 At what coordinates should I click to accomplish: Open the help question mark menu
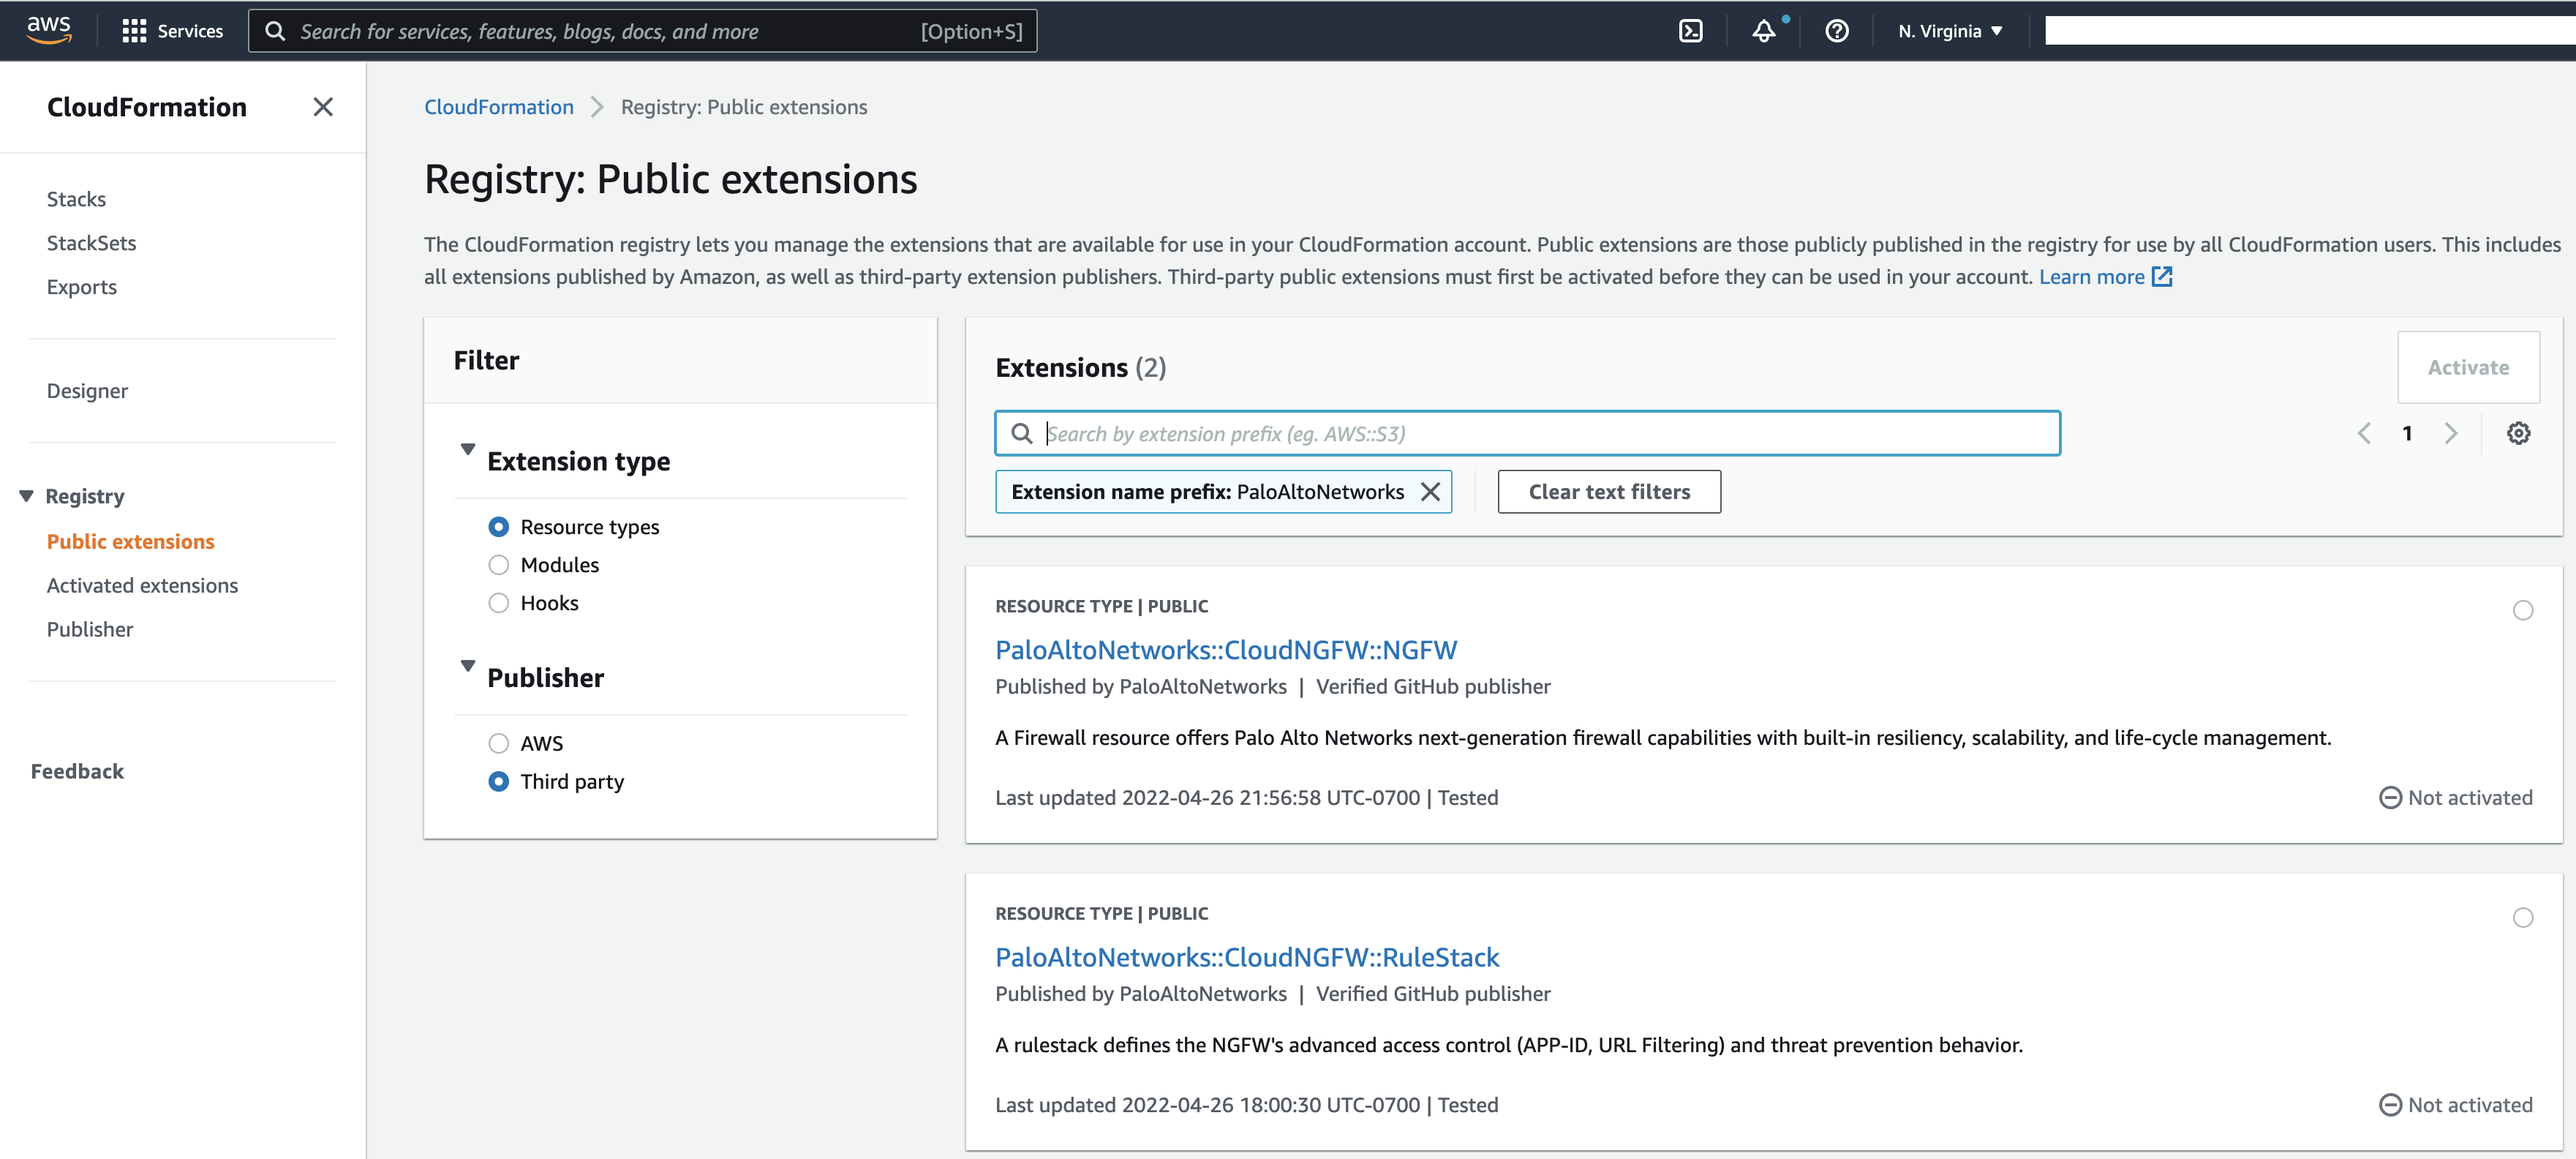1836,31
